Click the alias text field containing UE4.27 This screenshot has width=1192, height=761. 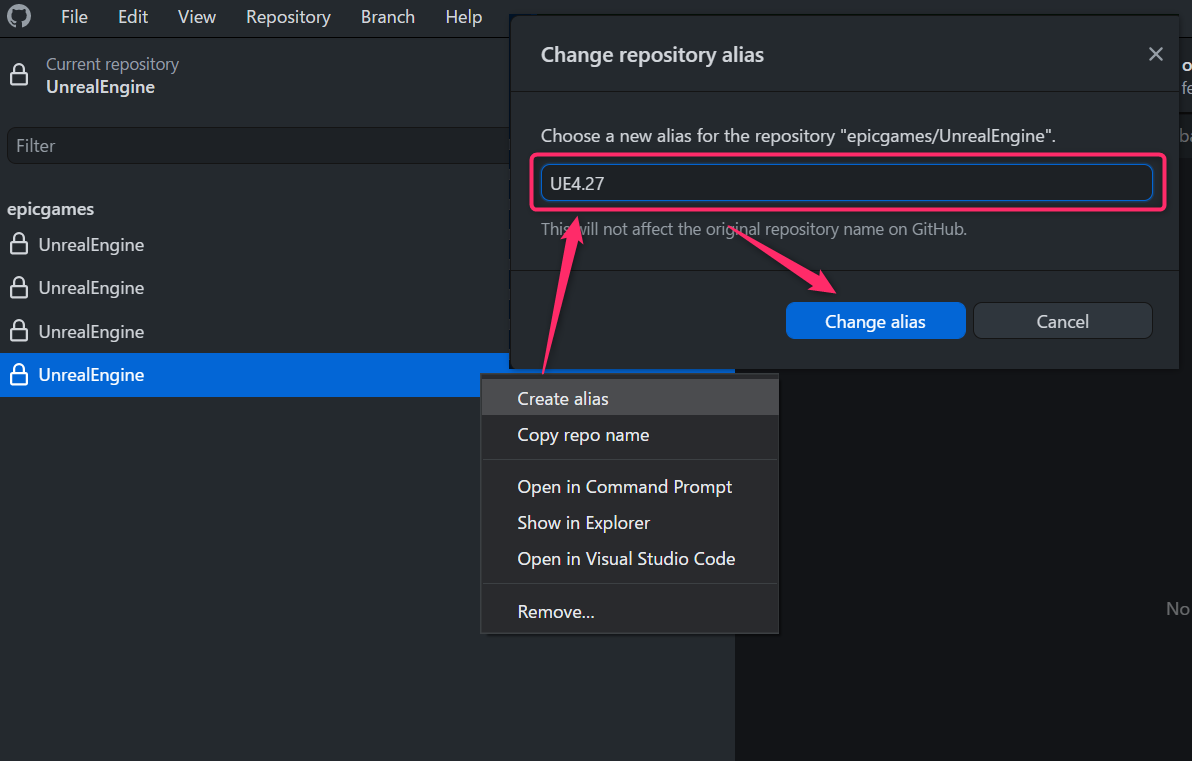[x=846, y=183]
